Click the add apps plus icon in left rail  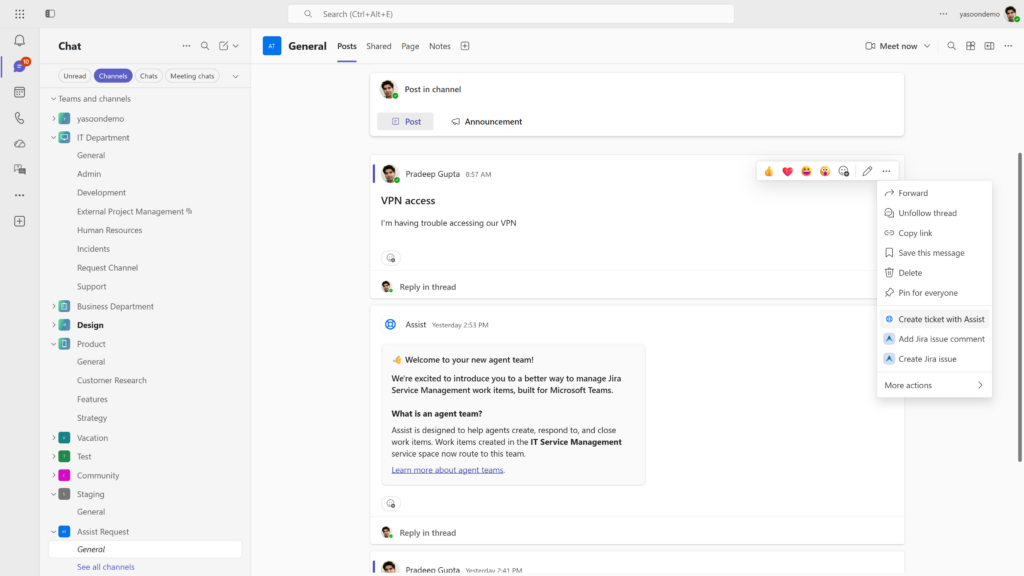click(20, 221)
